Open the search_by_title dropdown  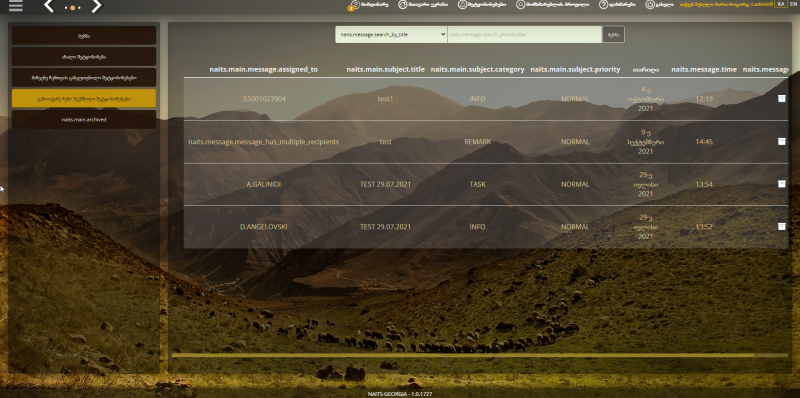(391, 35)
